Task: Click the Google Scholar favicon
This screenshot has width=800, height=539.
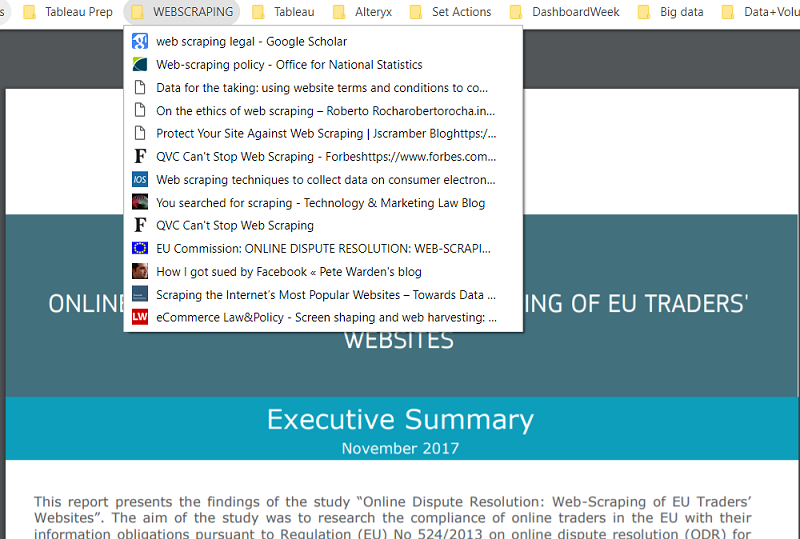Action: (x=140, y=41)
